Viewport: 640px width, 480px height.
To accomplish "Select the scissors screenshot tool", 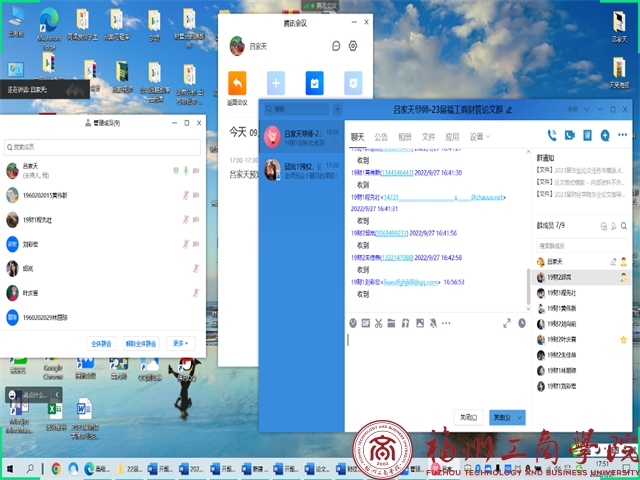I will 378,323.
